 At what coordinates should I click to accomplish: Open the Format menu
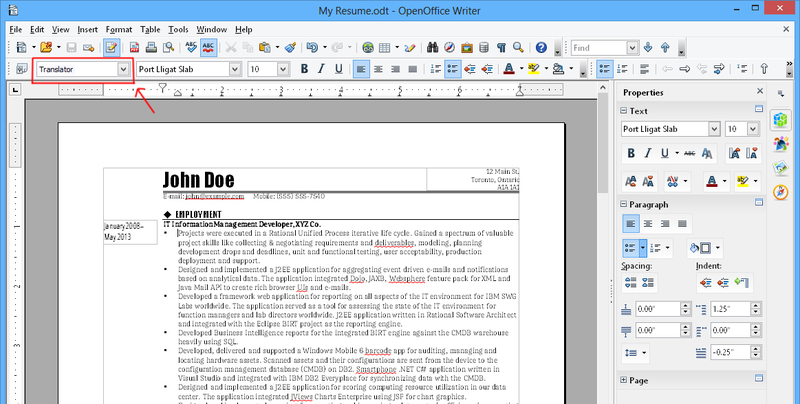[118, 30]
